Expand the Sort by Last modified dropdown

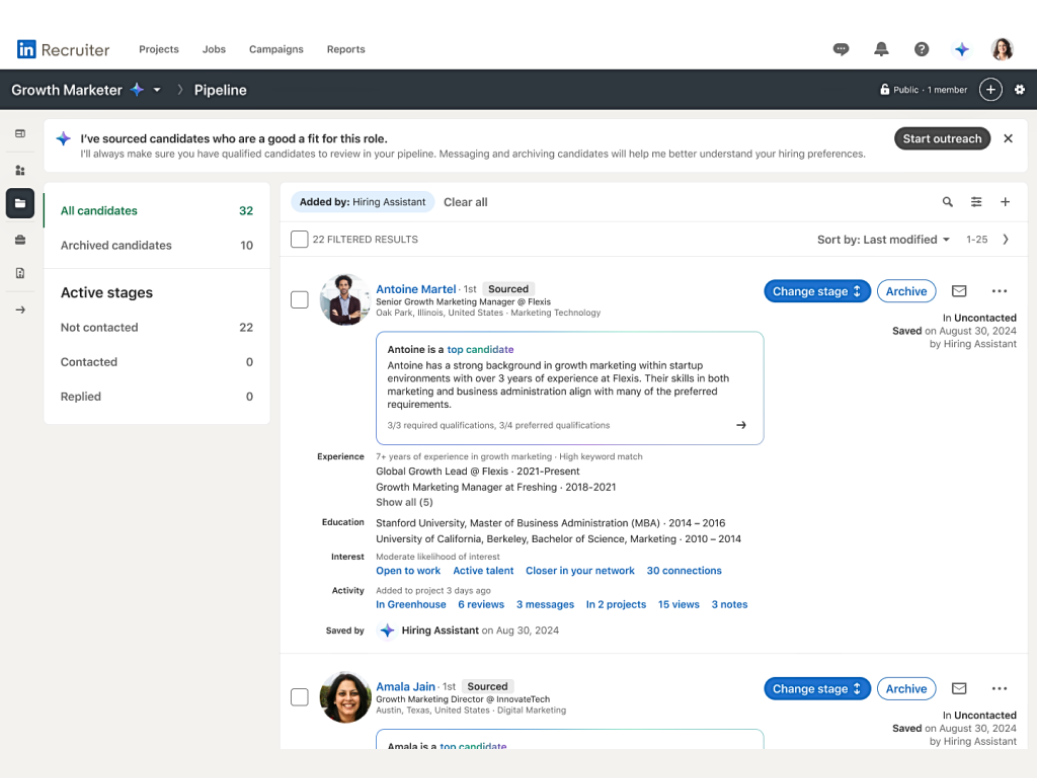[x=883, y=239]
